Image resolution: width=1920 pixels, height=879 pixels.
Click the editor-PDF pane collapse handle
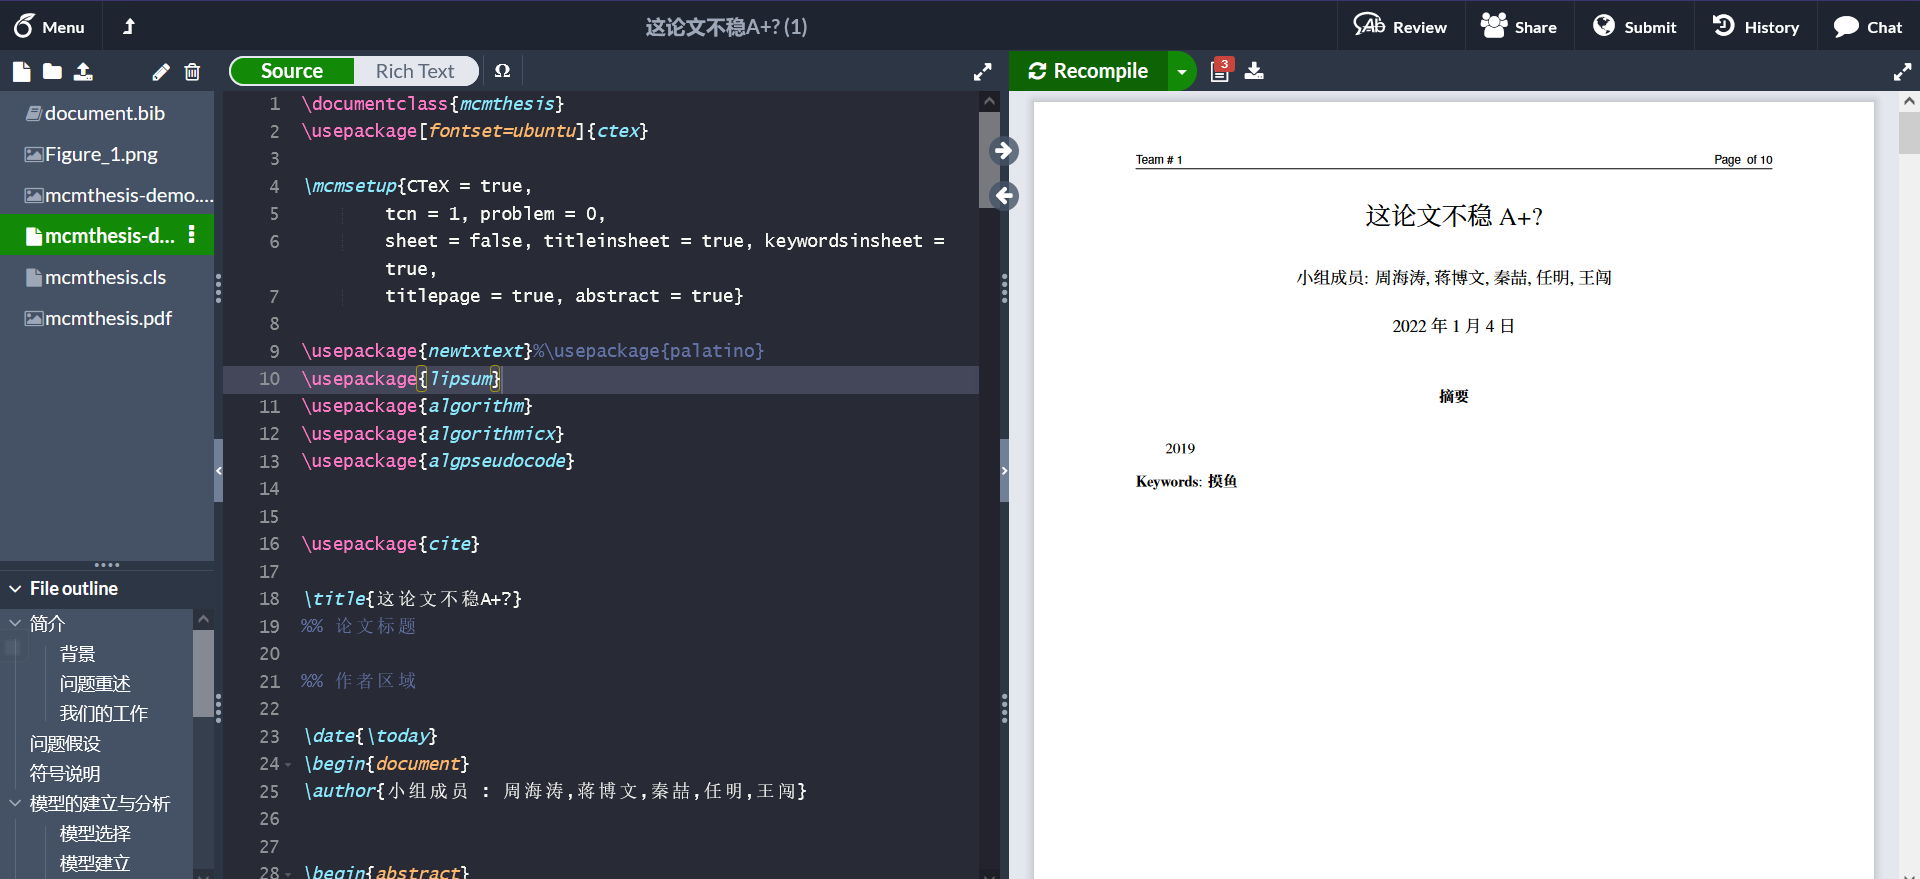tap(1004, 470)
